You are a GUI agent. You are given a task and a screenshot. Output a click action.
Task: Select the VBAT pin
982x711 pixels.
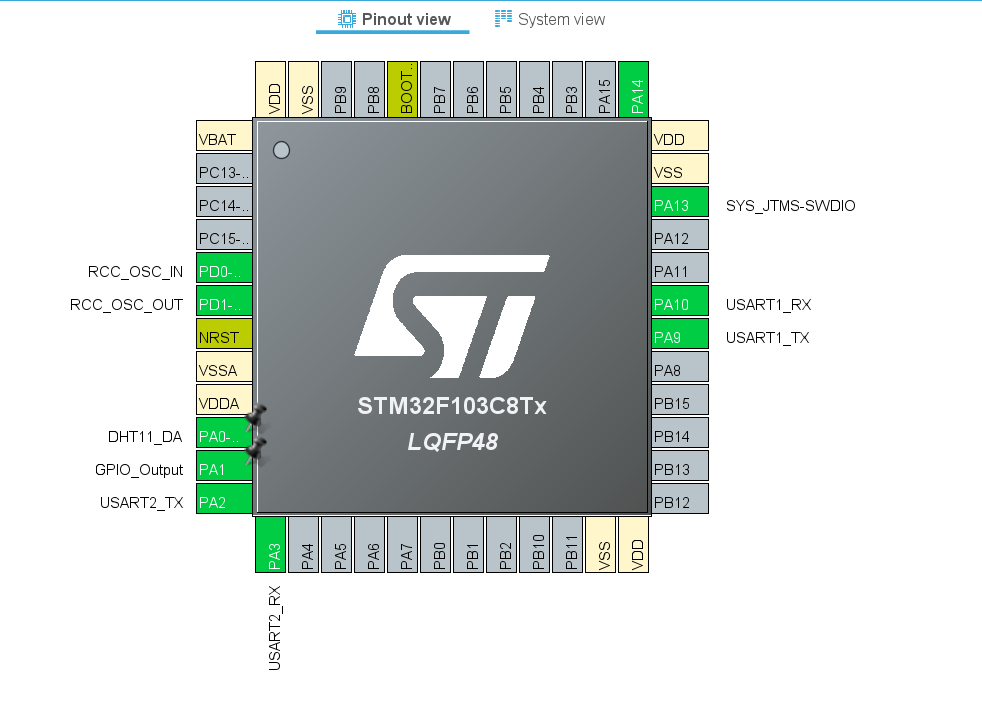pos(224,136)
